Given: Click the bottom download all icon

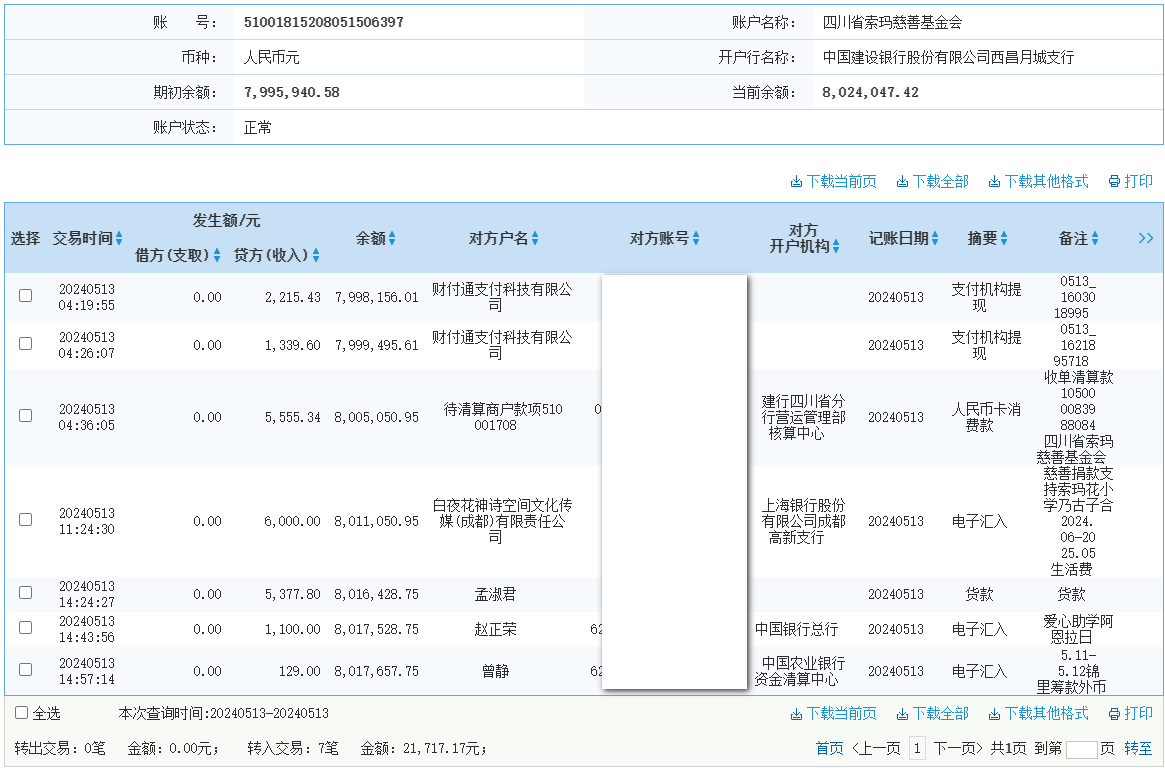Looking at the screenshot, I should [902, 714].
